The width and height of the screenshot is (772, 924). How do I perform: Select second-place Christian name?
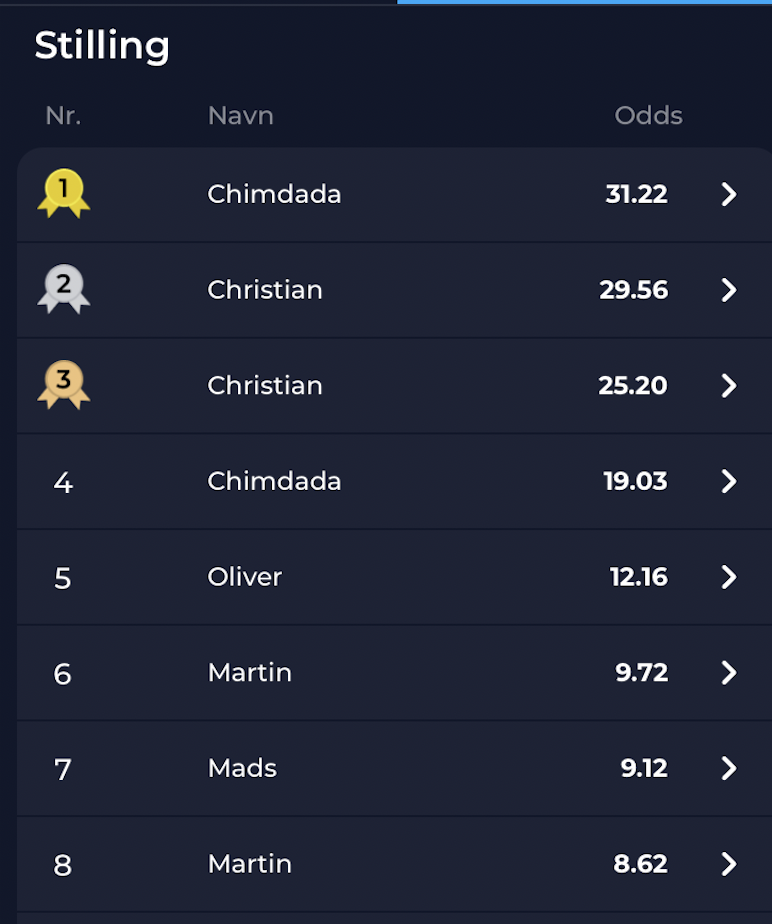tap(265, 289)
